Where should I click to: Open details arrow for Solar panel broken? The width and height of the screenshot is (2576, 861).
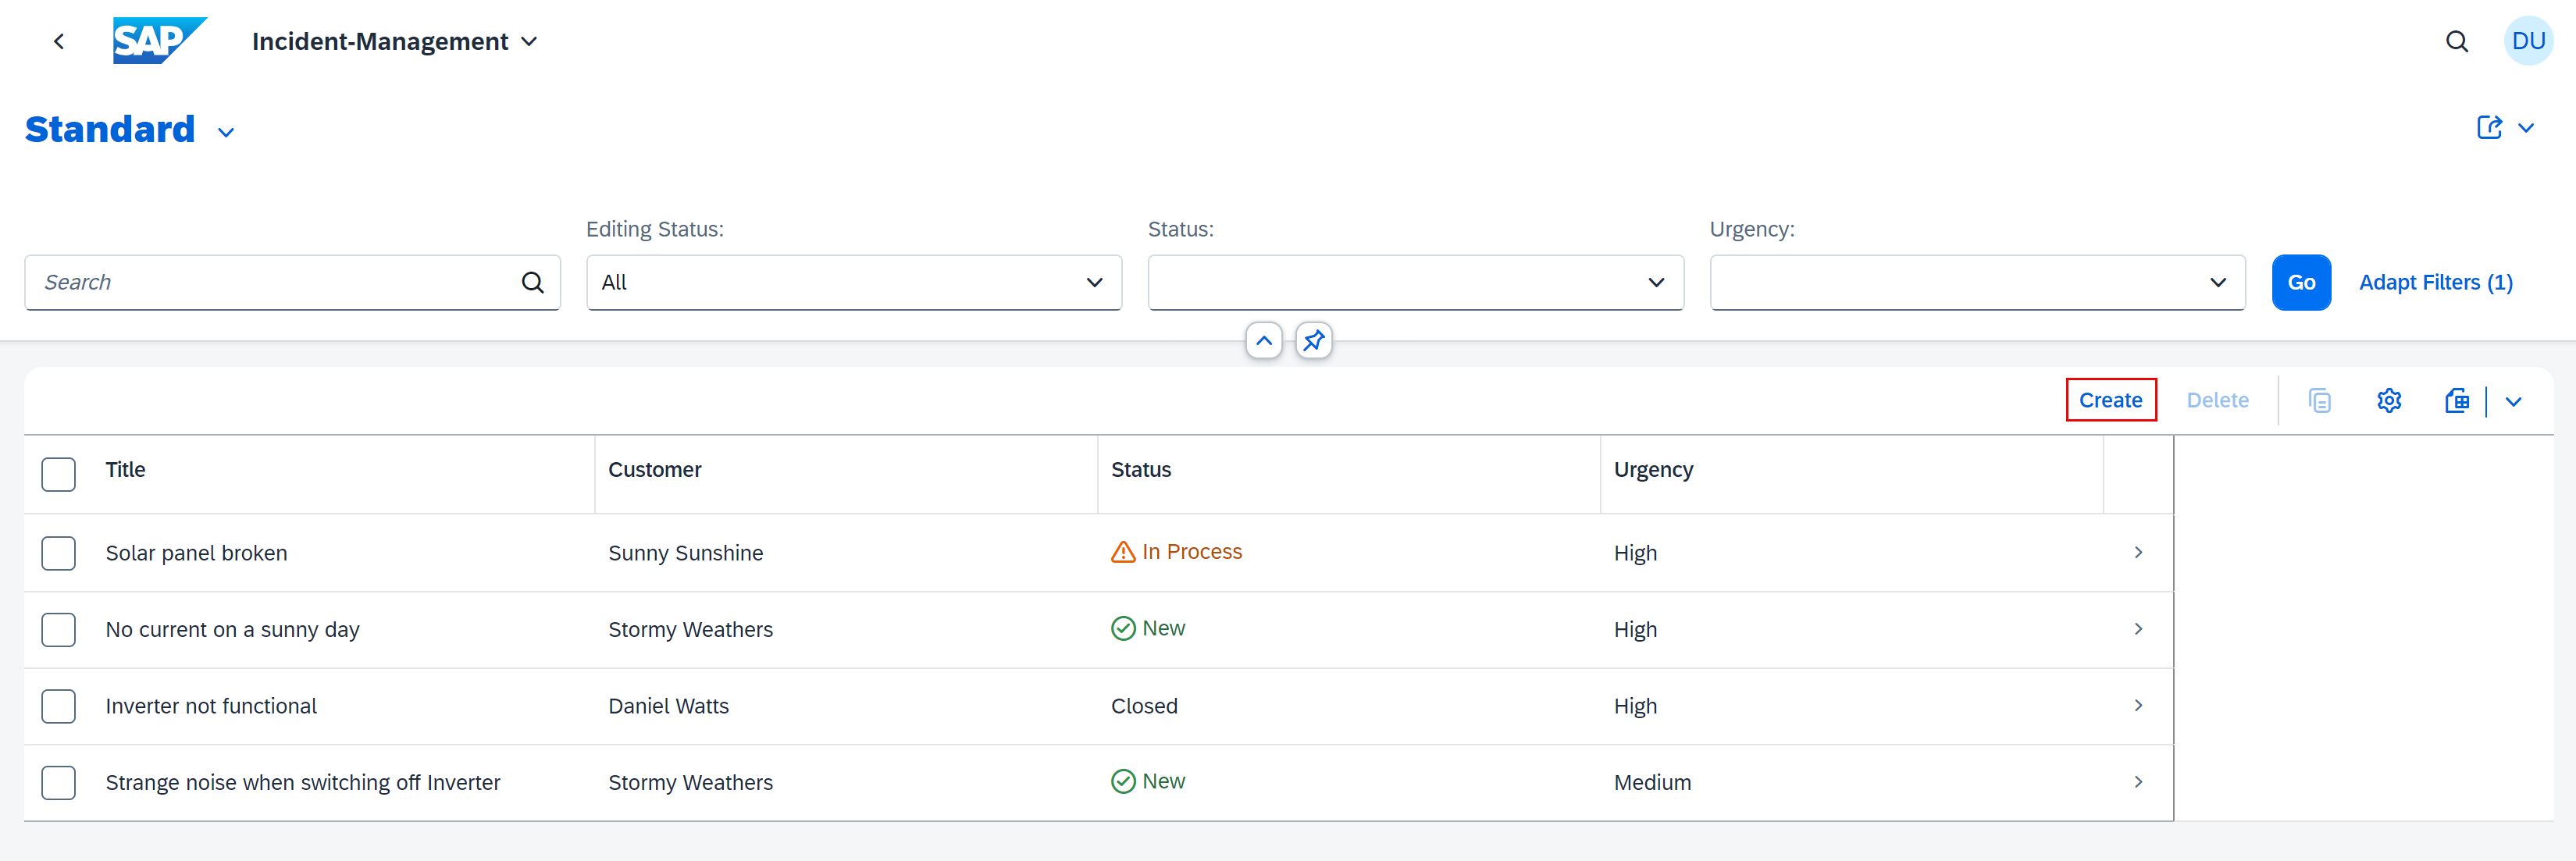(x=2138, y=552)
